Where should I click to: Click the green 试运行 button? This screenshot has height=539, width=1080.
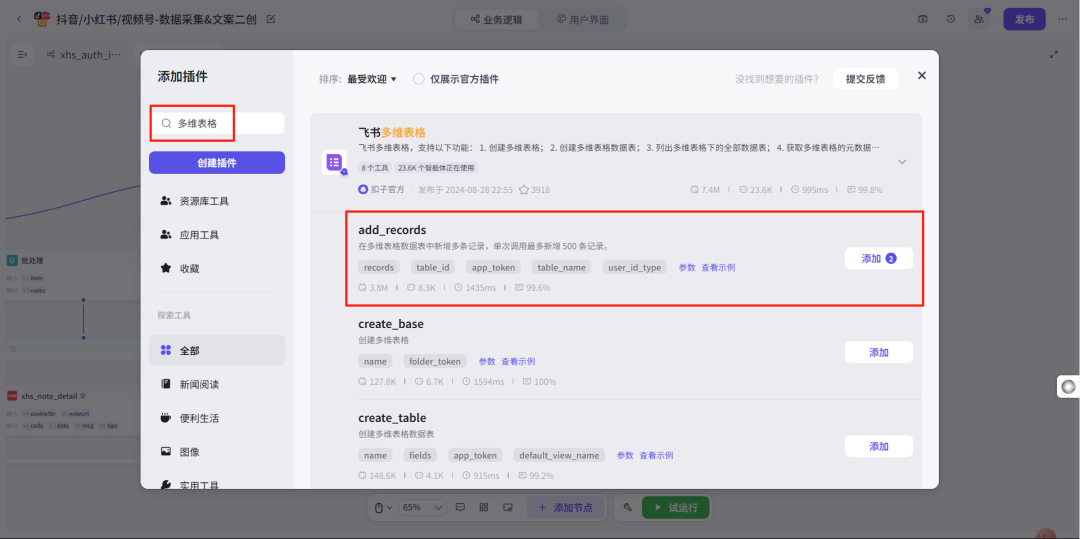pyautogui.click(x=675, y=507)
